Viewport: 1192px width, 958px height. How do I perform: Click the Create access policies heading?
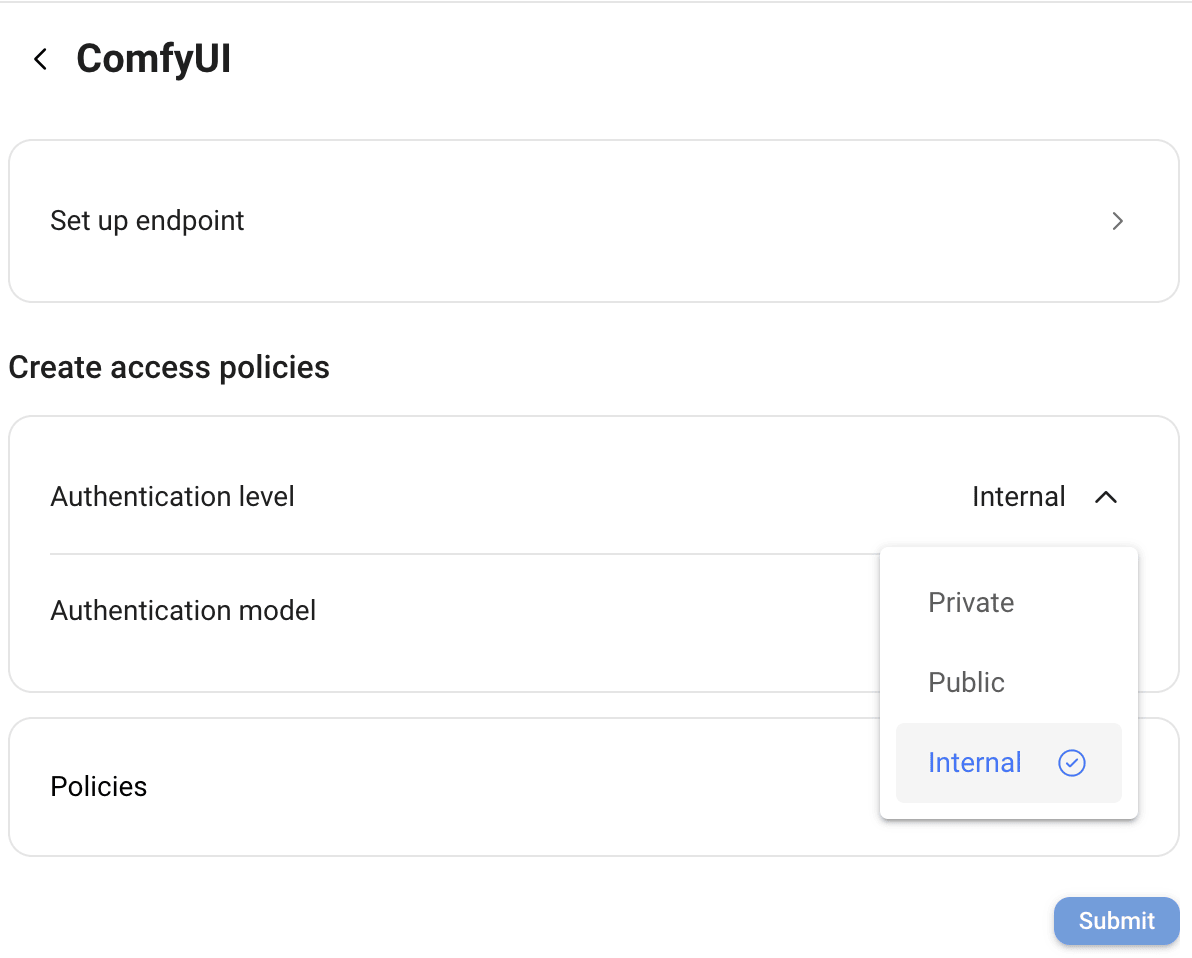(168, 367)
